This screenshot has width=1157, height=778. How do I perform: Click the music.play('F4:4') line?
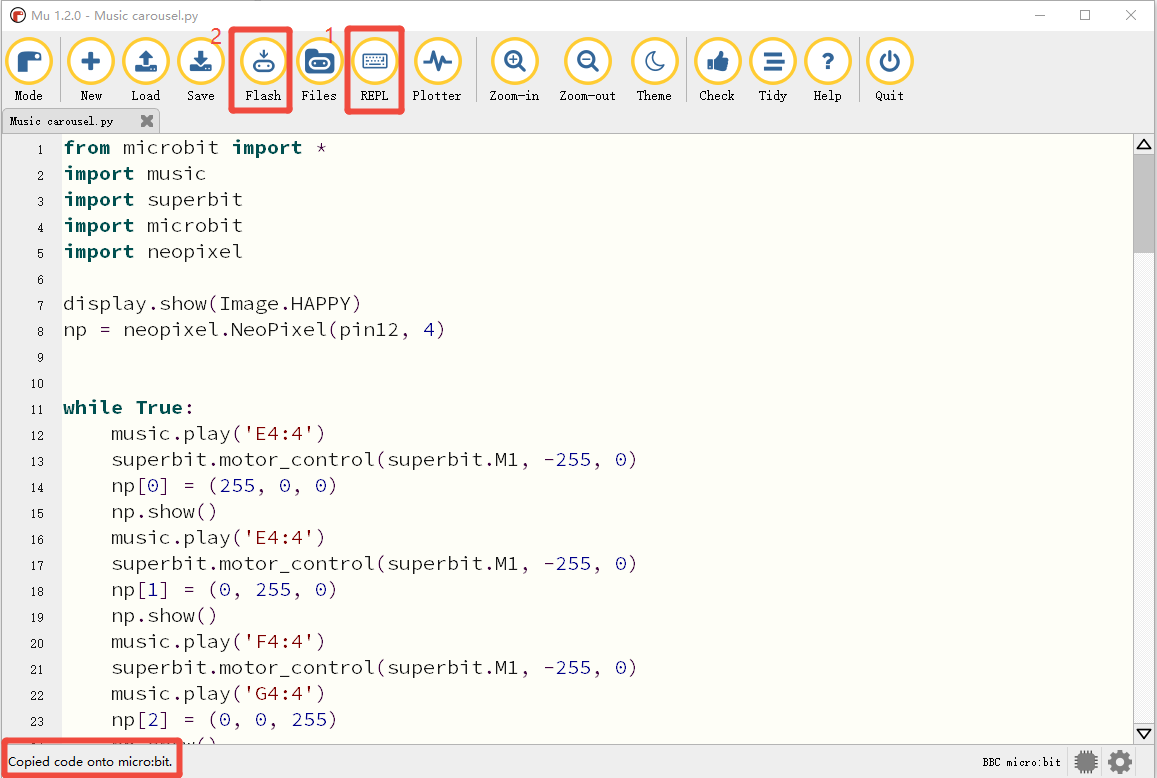(x=218, y=641)
